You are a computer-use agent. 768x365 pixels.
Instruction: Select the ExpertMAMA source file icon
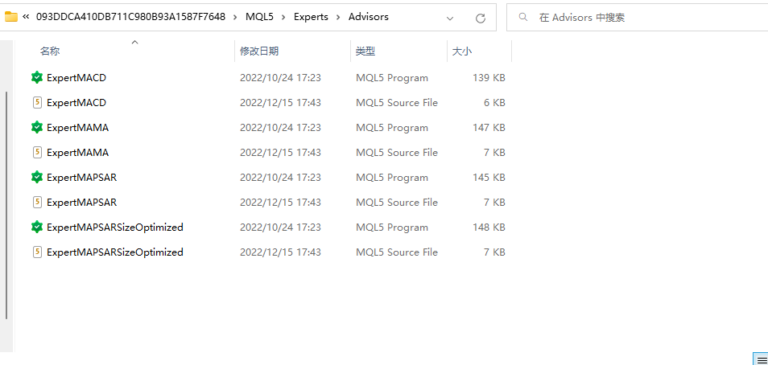click(37, 152)
